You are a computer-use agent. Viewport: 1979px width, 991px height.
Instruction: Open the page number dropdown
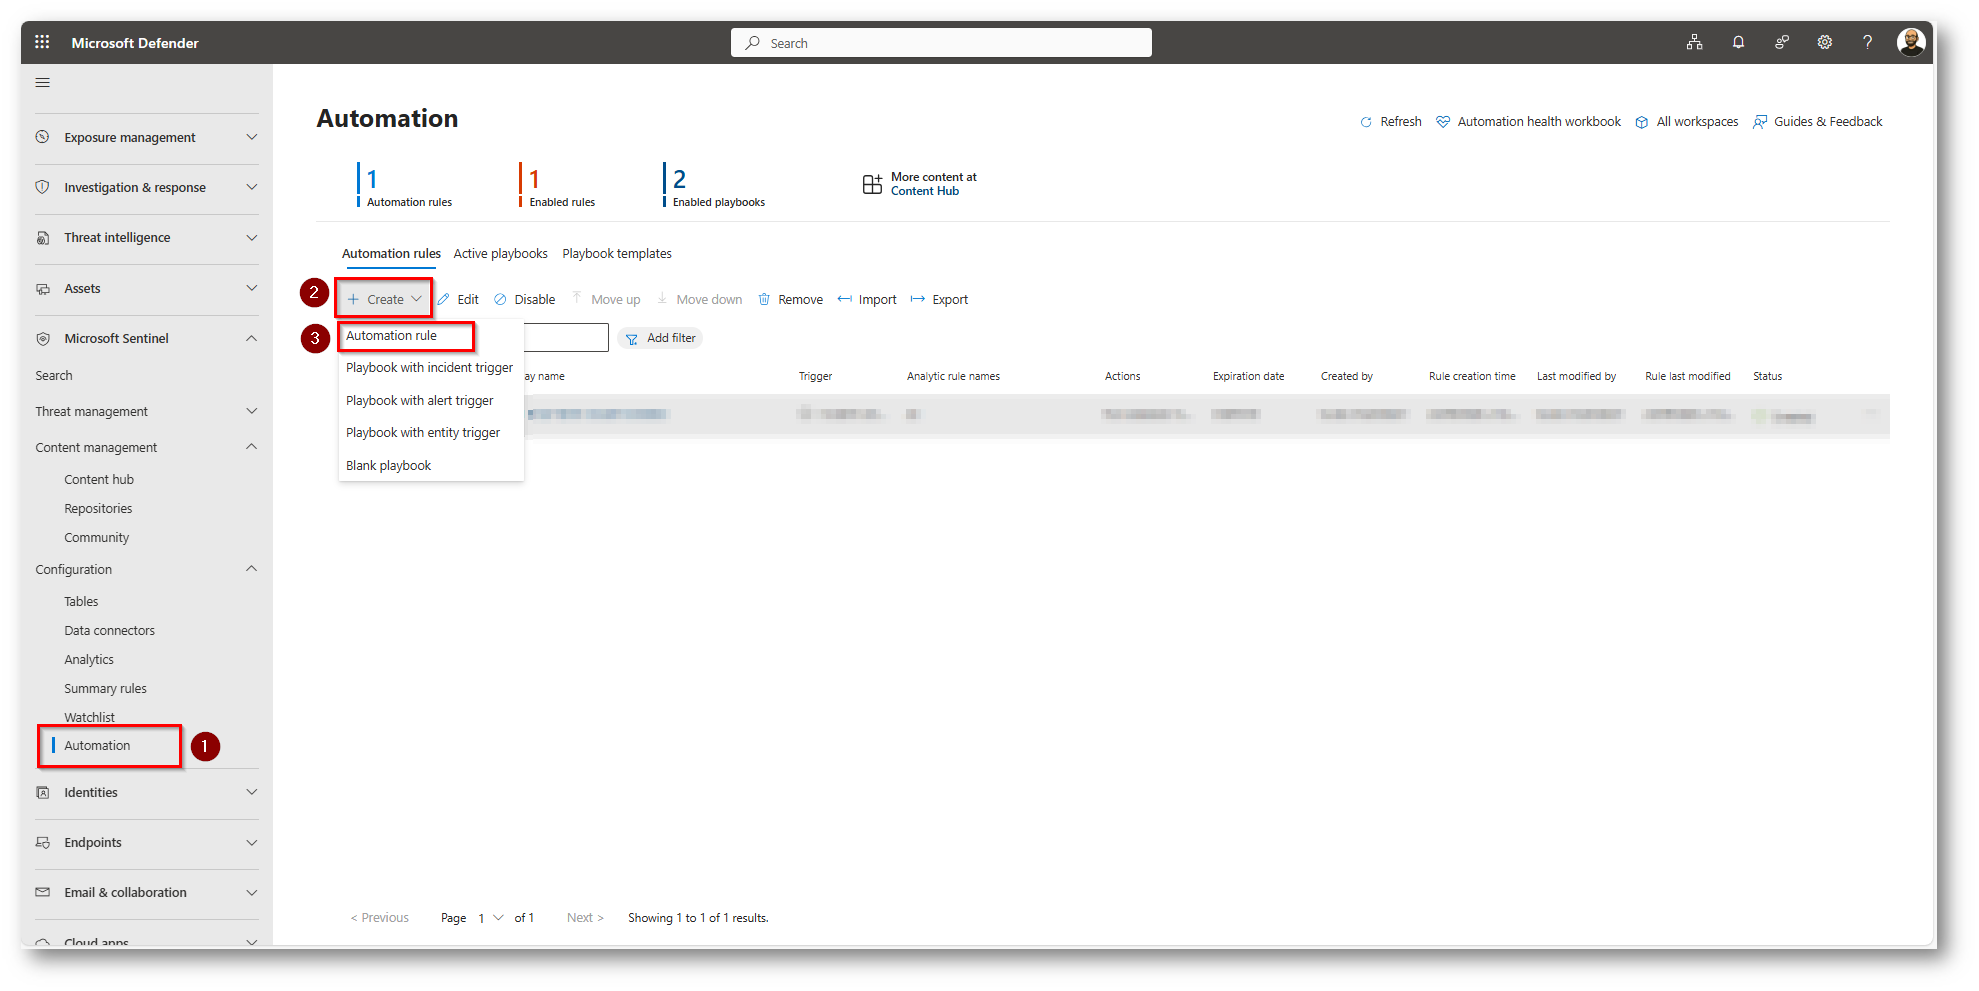490,918
